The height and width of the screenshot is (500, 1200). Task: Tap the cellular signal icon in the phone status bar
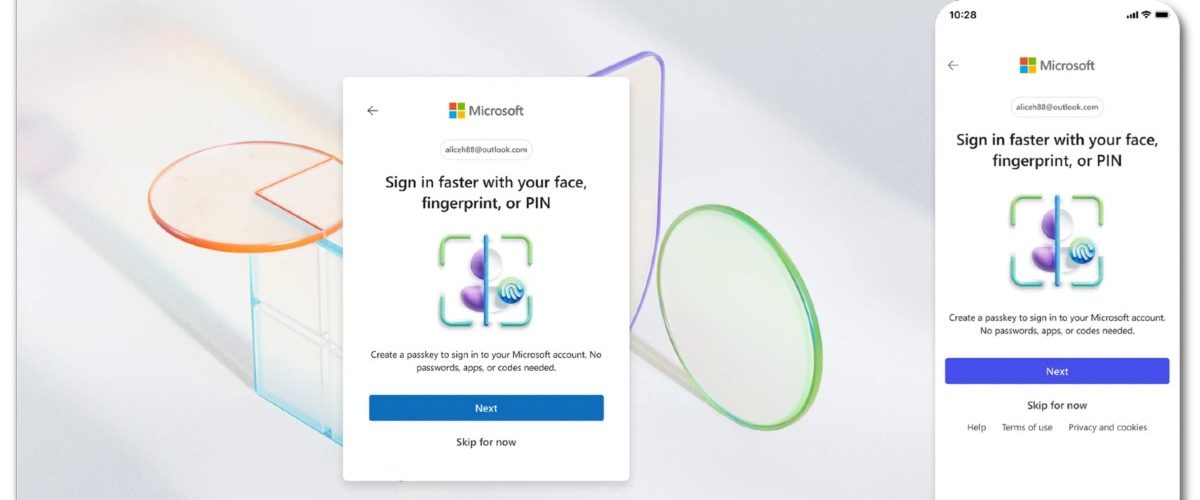(1133, 15)
